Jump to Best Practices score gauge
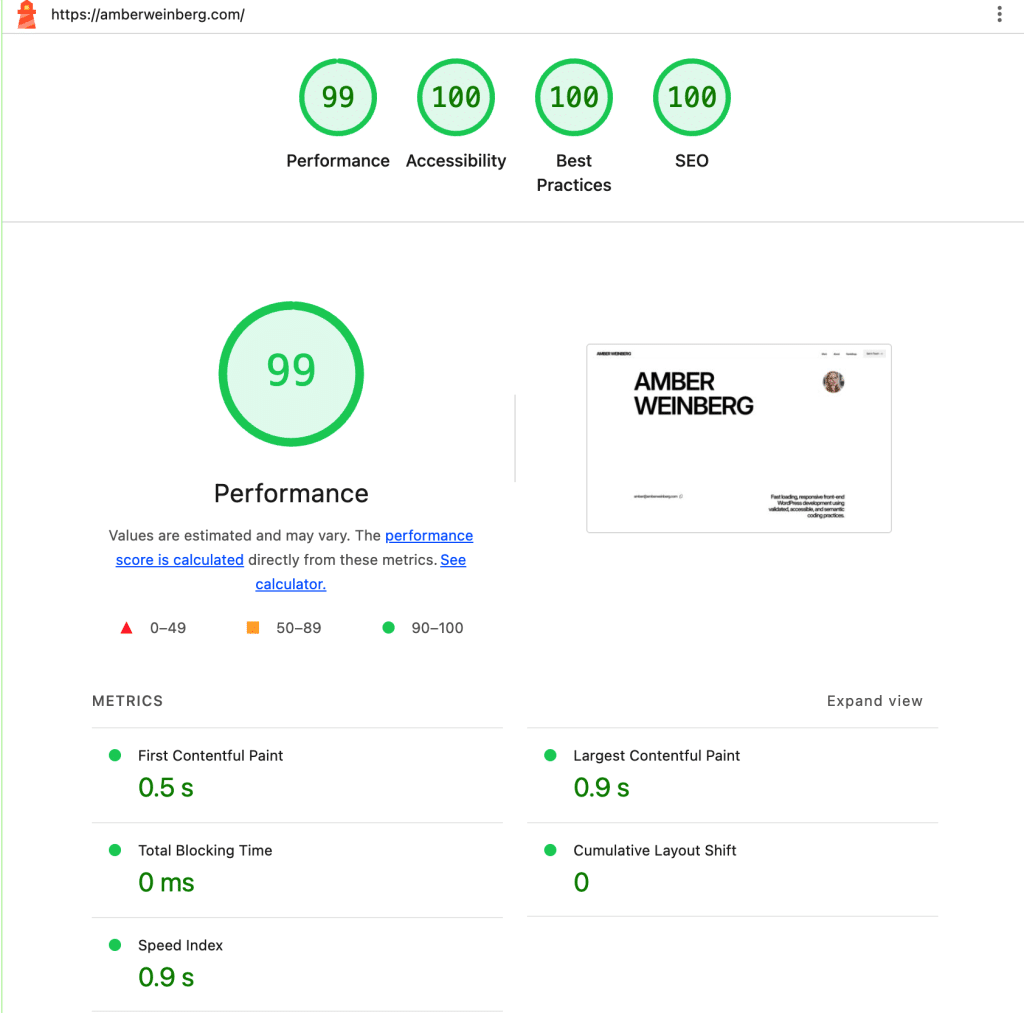This screenshot has width=1024, height=1013. click(574, 97)
